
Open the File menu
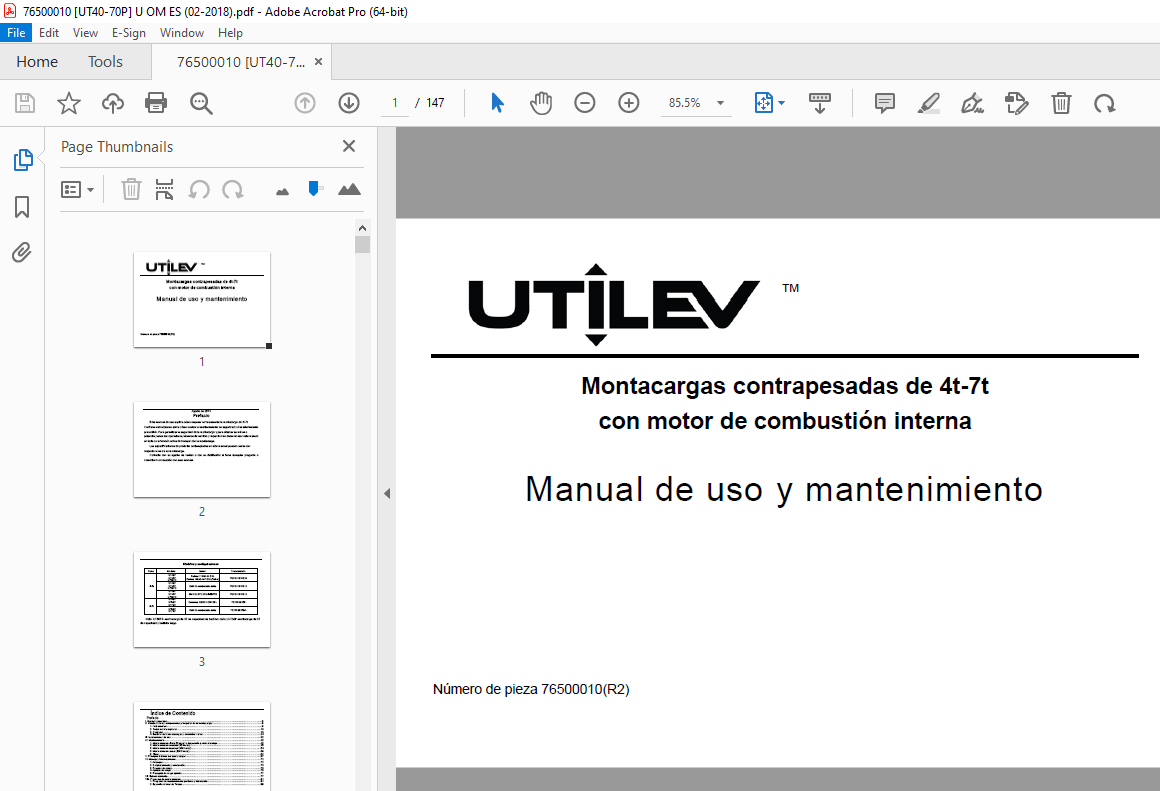coord(16,33)
